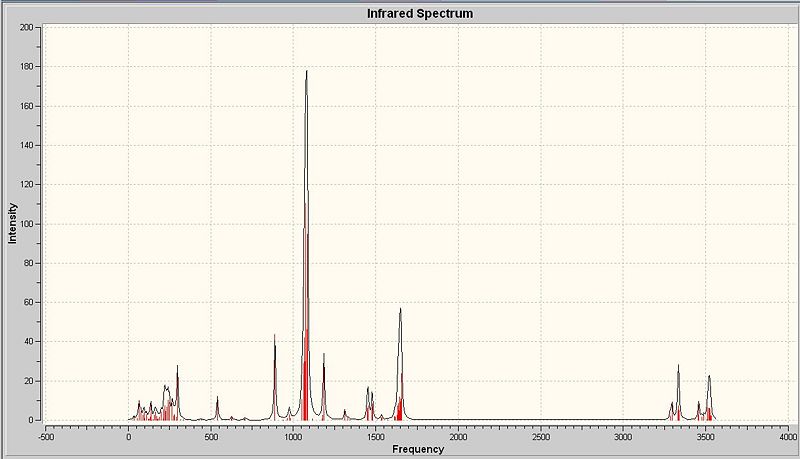Click the peak near frequency 1185
The width and height of the screenshot is (800, 459).
click(x=323, y=386)
